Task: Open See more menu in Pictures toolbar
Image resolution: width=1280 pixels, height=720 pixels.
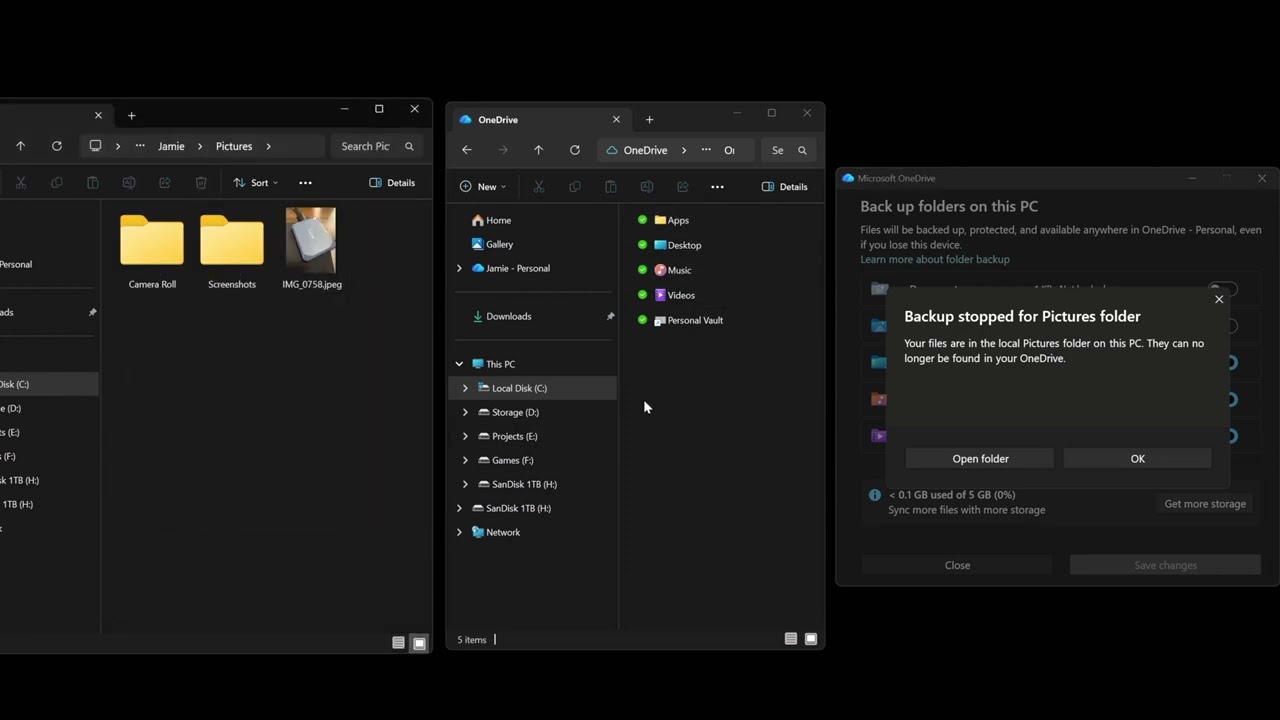Action: (305, 183)
